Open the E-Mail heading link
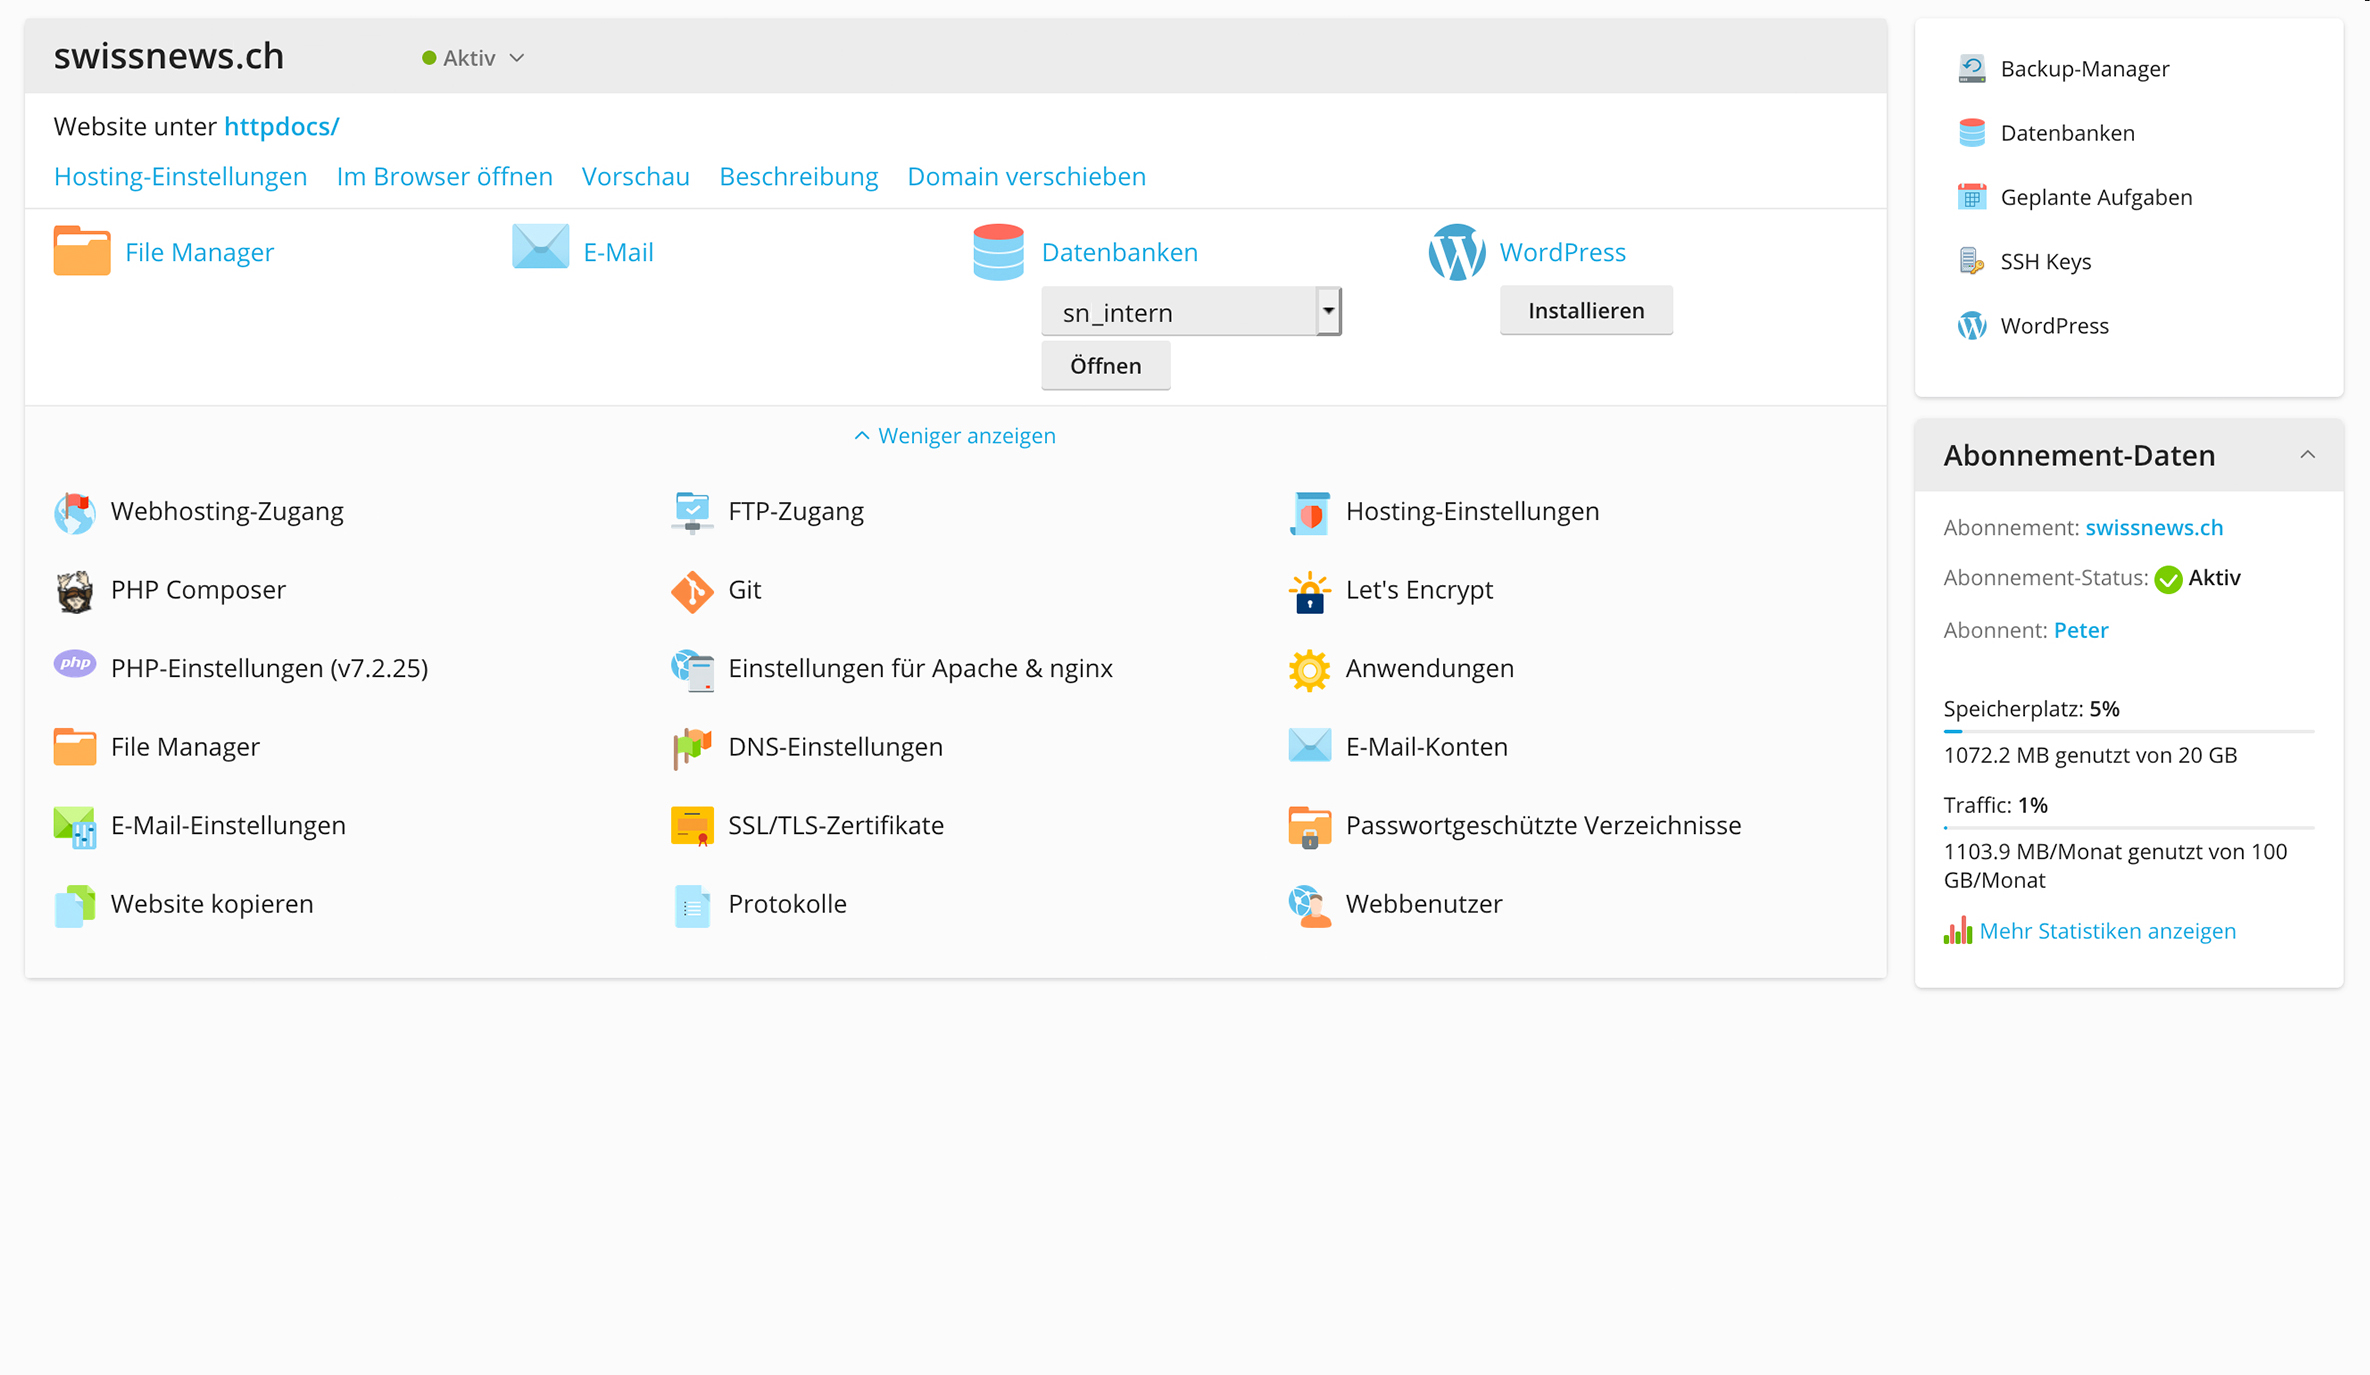This screenshot has height=1375, width=2370. (618, 252)
